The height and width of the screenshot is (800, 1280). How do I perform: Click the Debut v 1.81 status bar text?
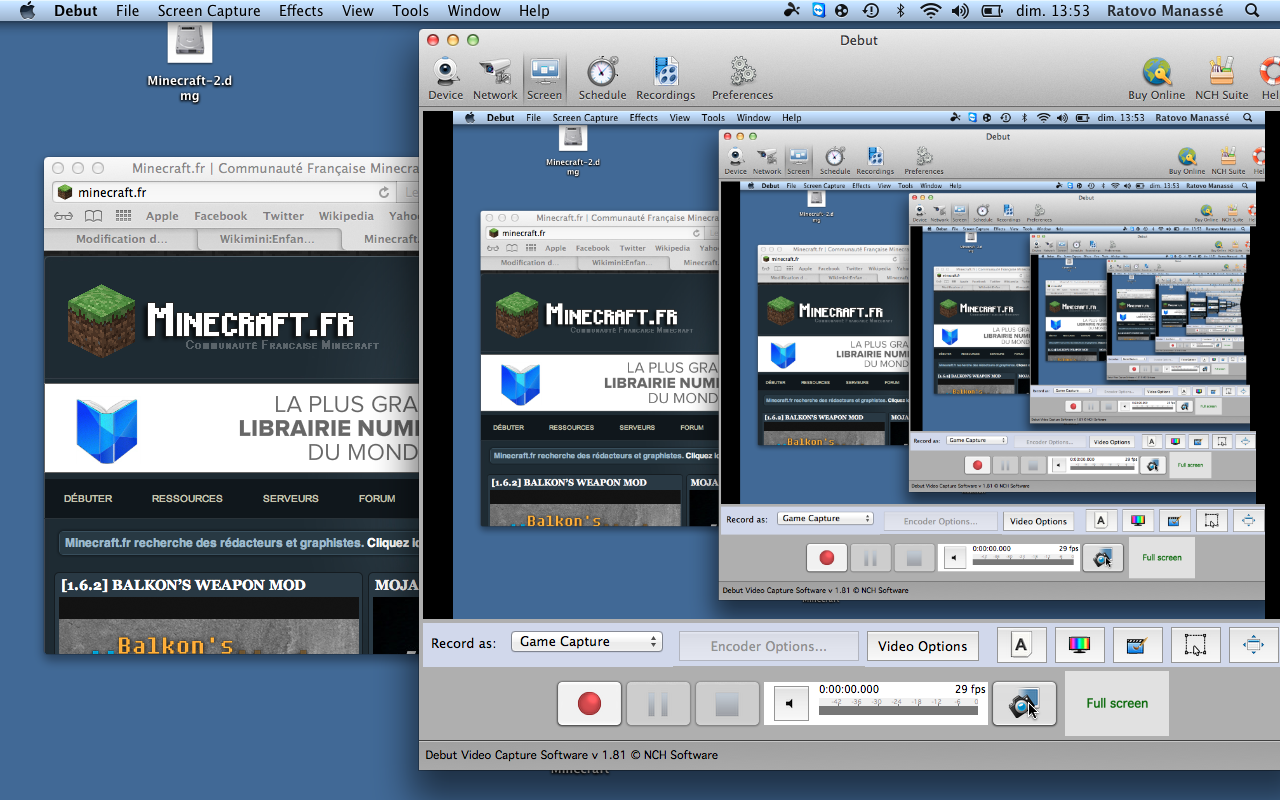[x=571, y=755]
